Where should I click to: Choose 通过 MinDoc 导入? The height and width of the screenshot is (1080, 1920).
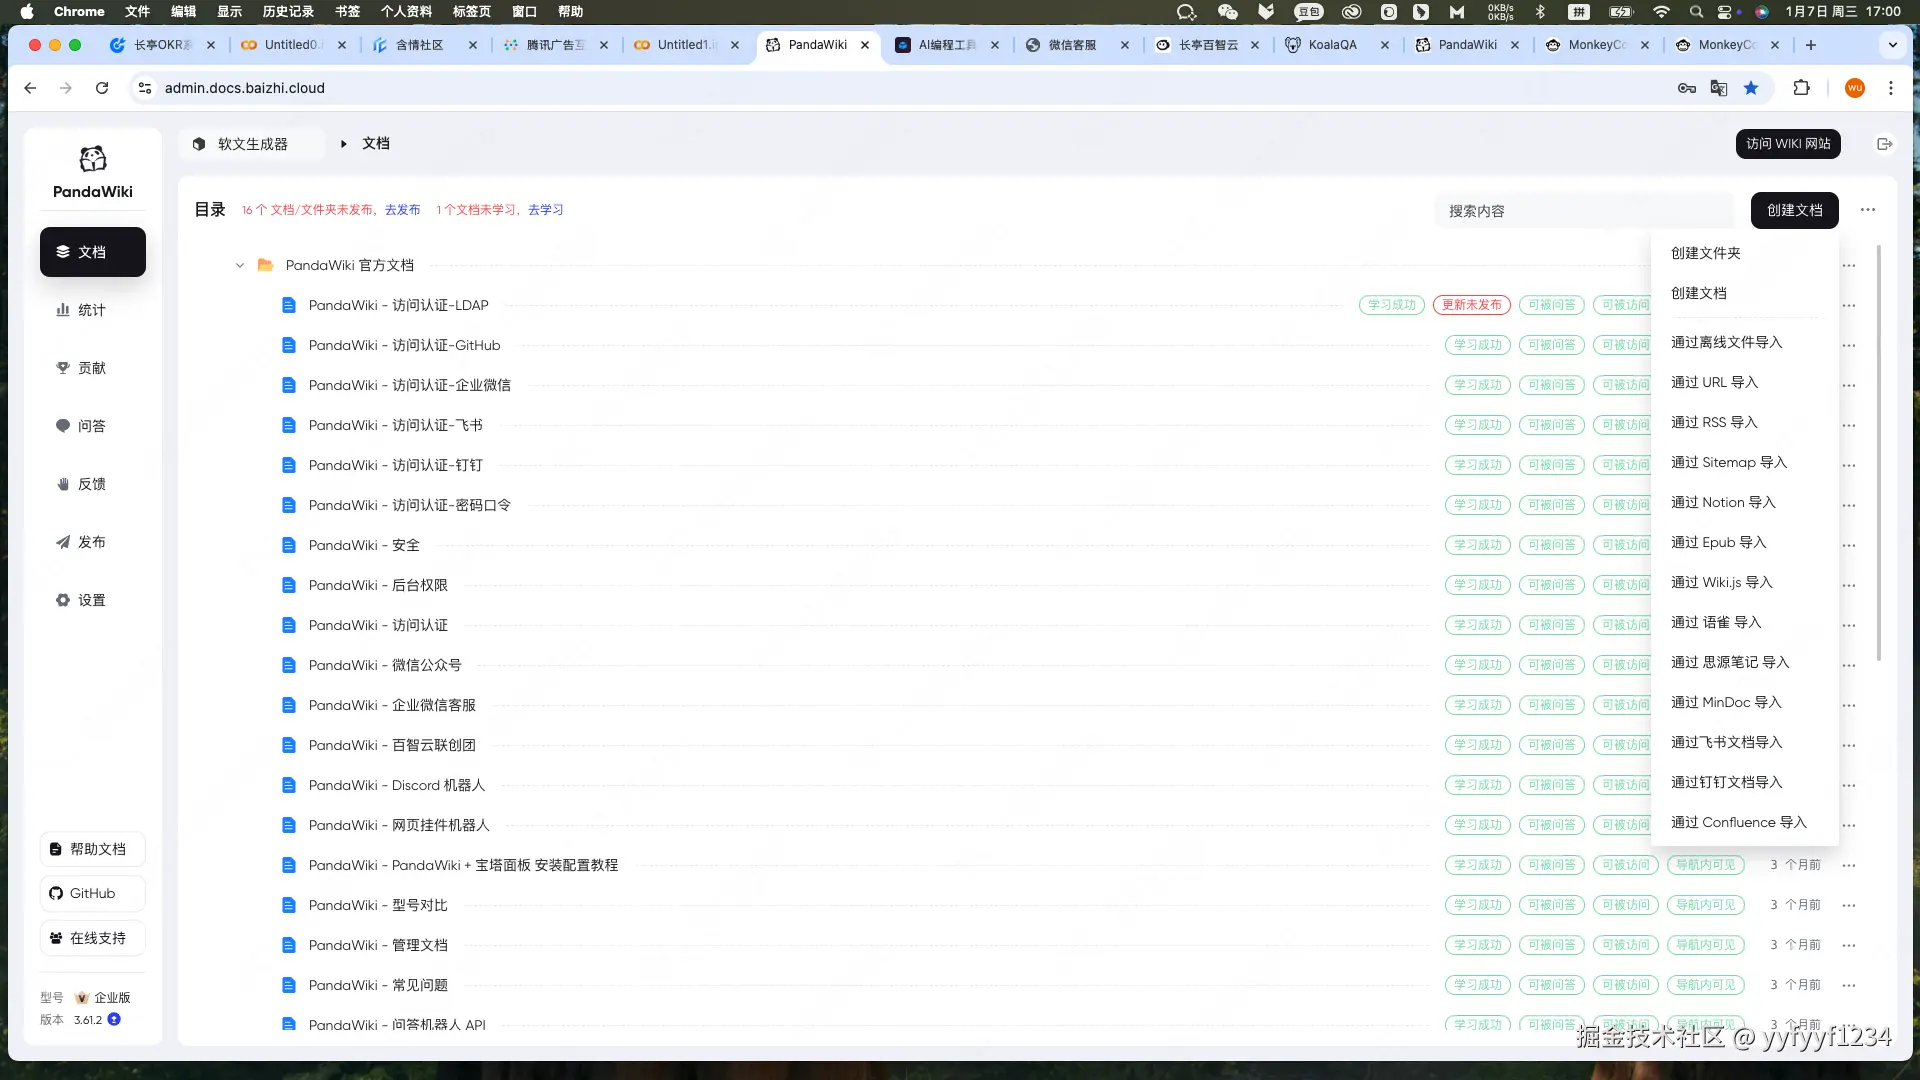point(1745,702)
